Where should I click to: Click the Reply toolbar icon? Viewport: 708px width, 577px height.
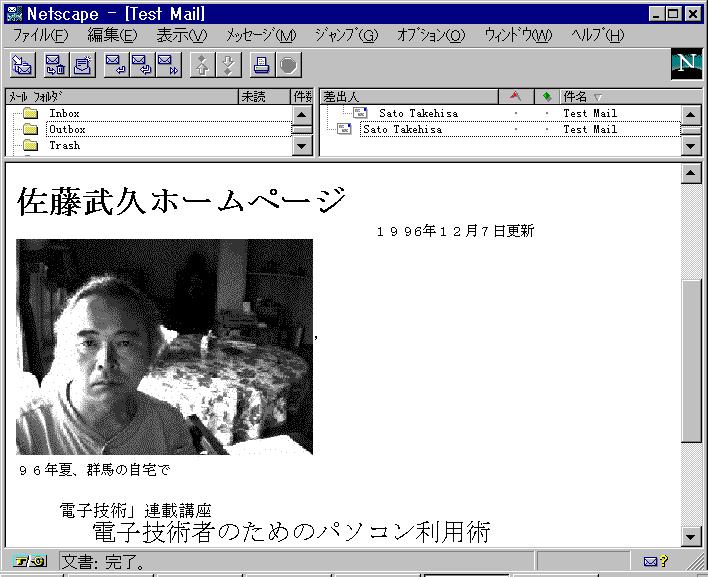click(x=116, y=66)
